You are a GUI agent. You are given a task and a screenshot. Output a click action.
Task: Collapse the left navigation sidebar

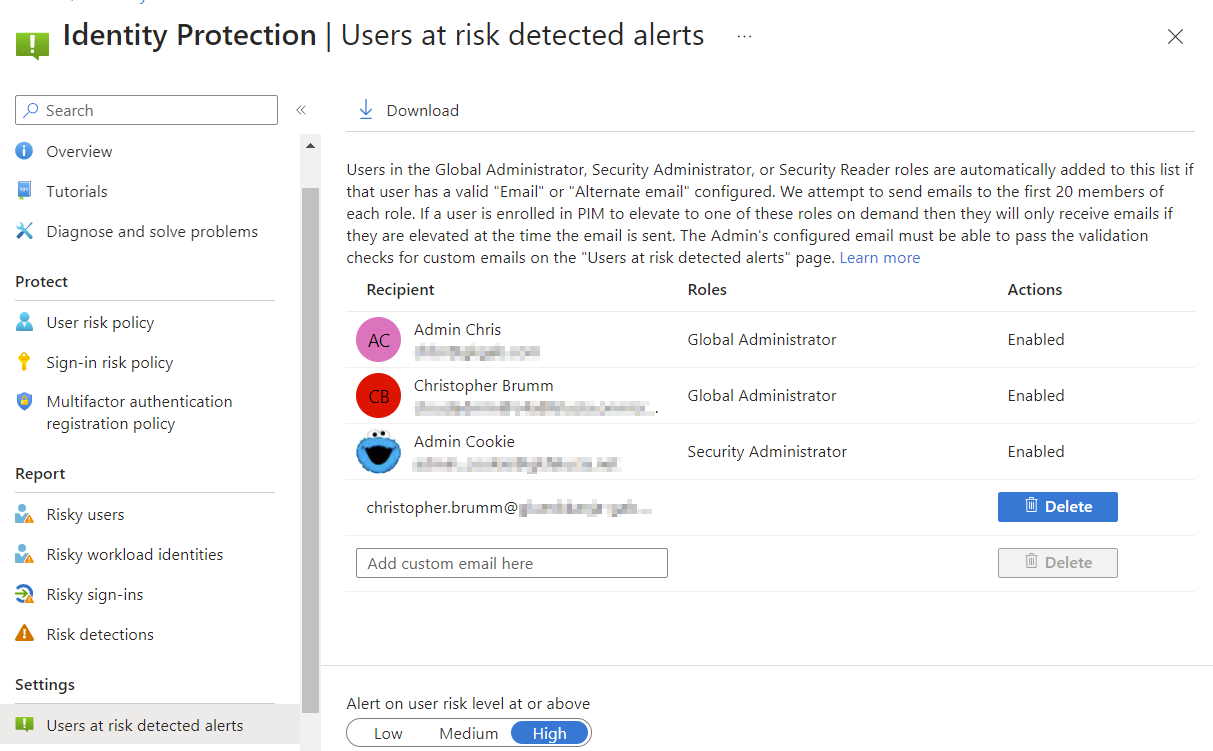pyautogui.click(x=300, y=110)
